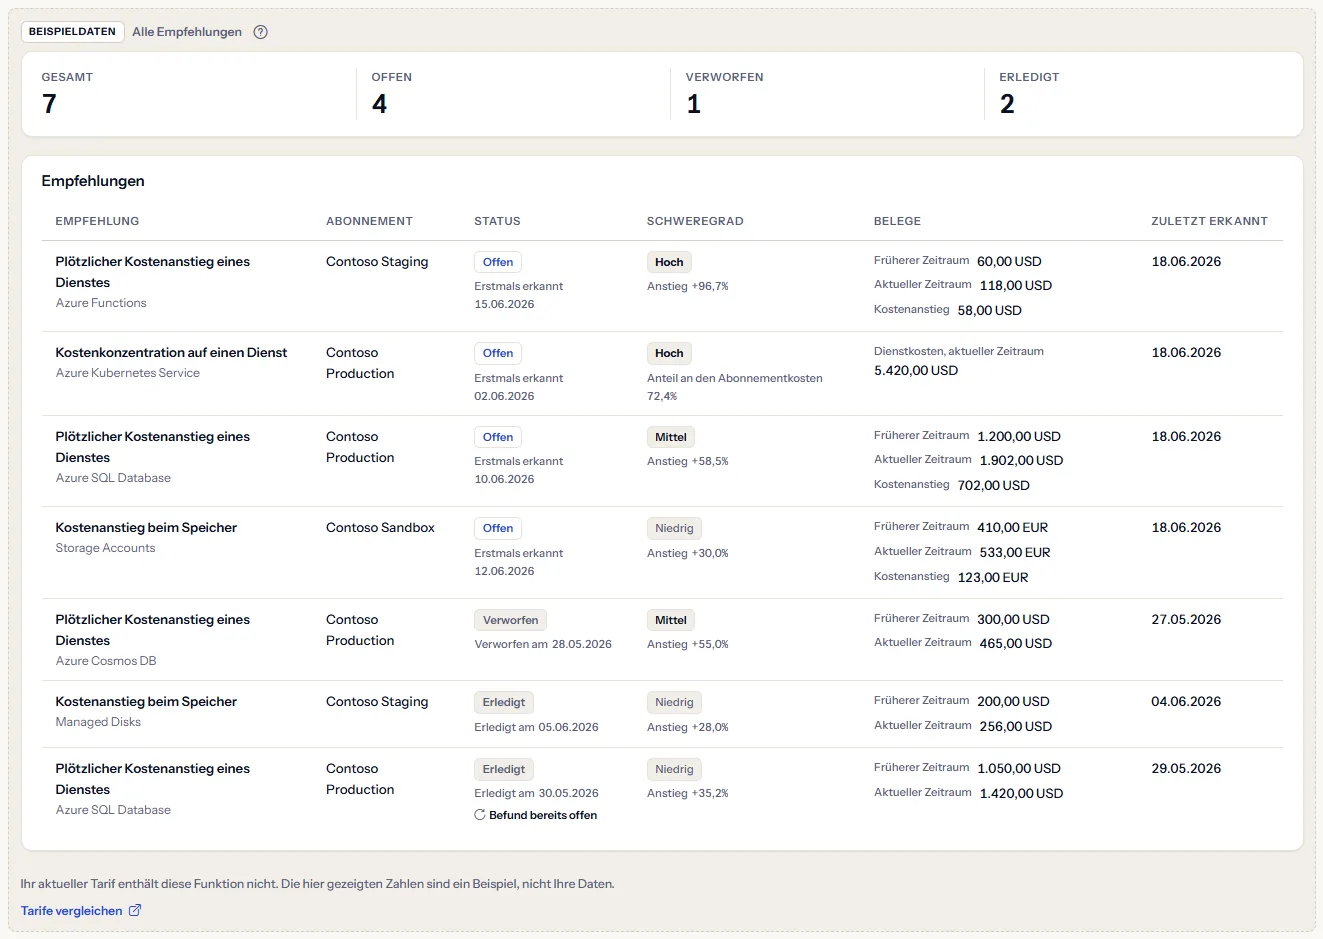
Task: Open the Azure Cosmos DB recommendation
Action: tap(662, 640)
